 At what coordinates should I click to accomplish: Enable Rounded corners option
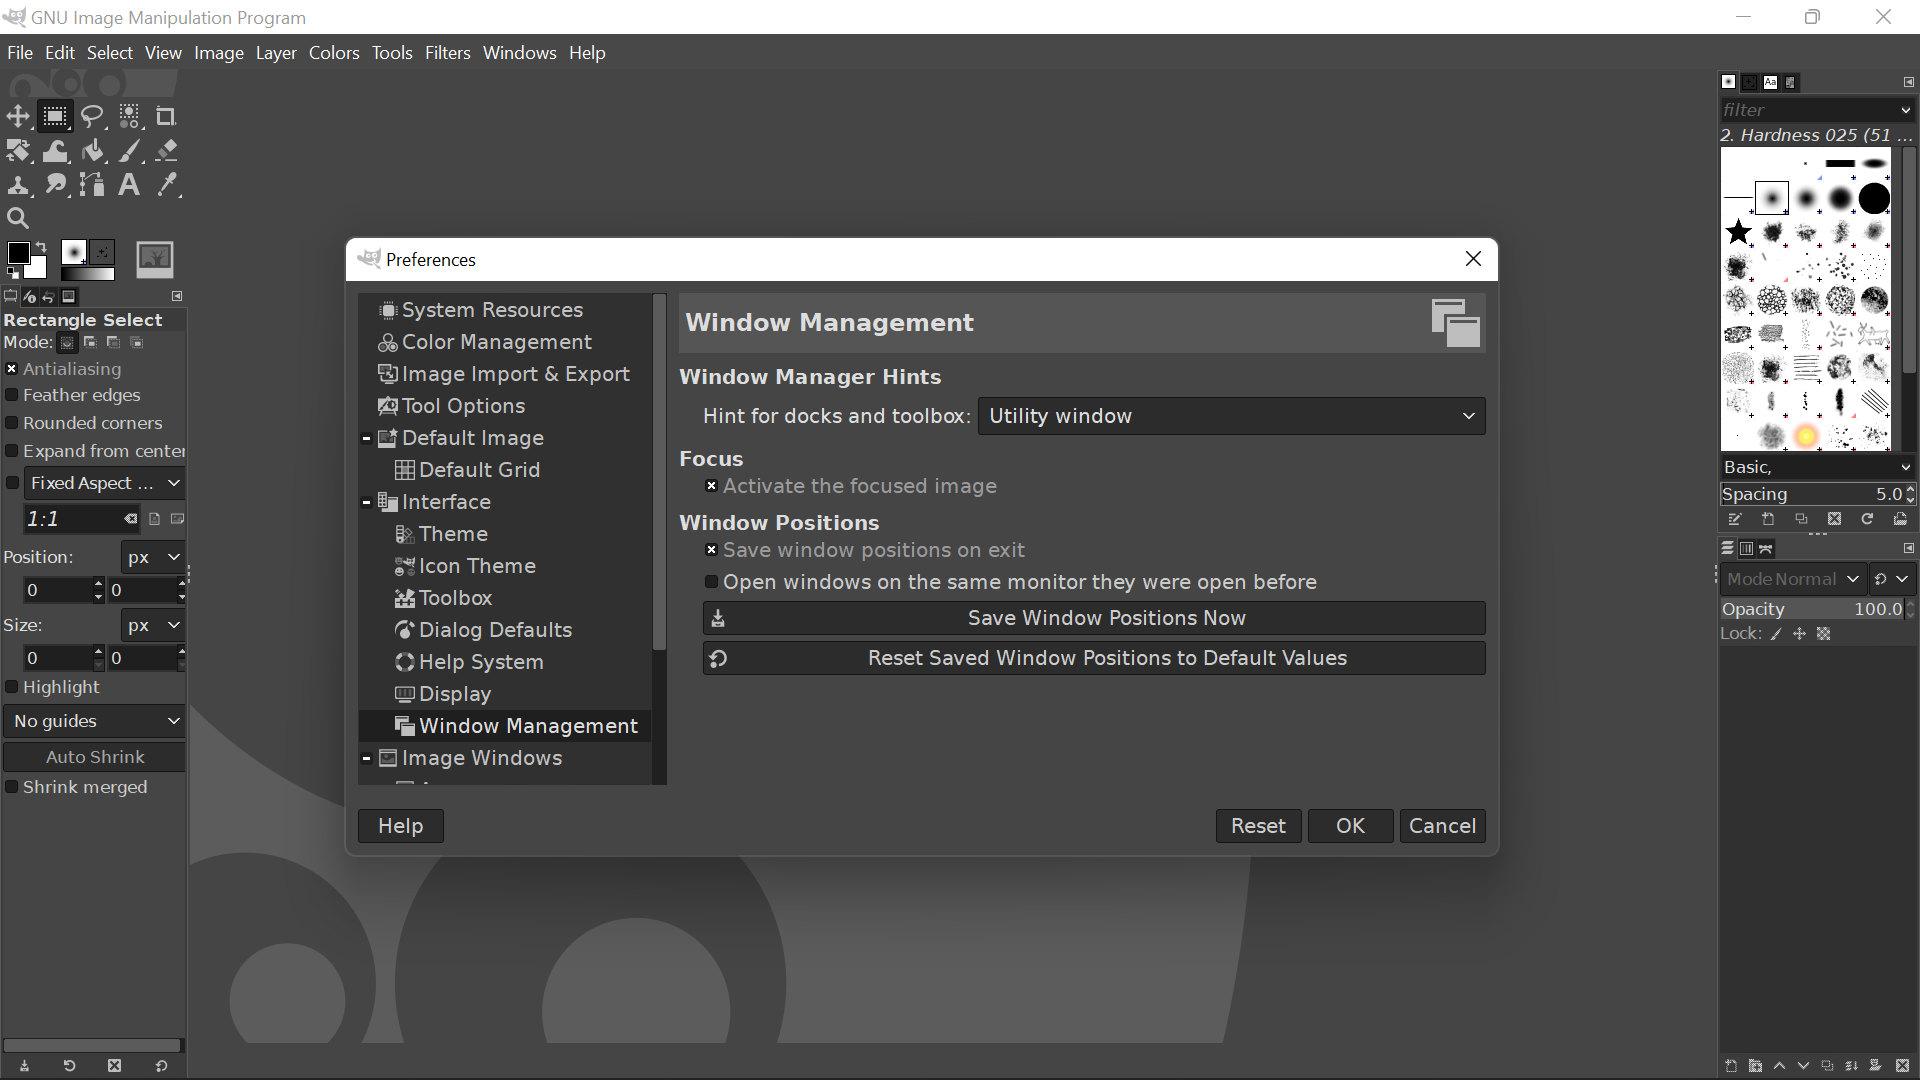[12, 423]
